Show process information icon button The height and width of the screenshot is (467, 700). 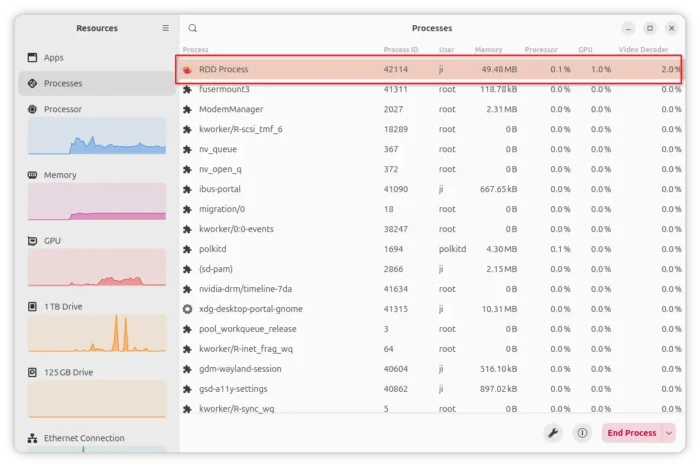tap(582, 433)
